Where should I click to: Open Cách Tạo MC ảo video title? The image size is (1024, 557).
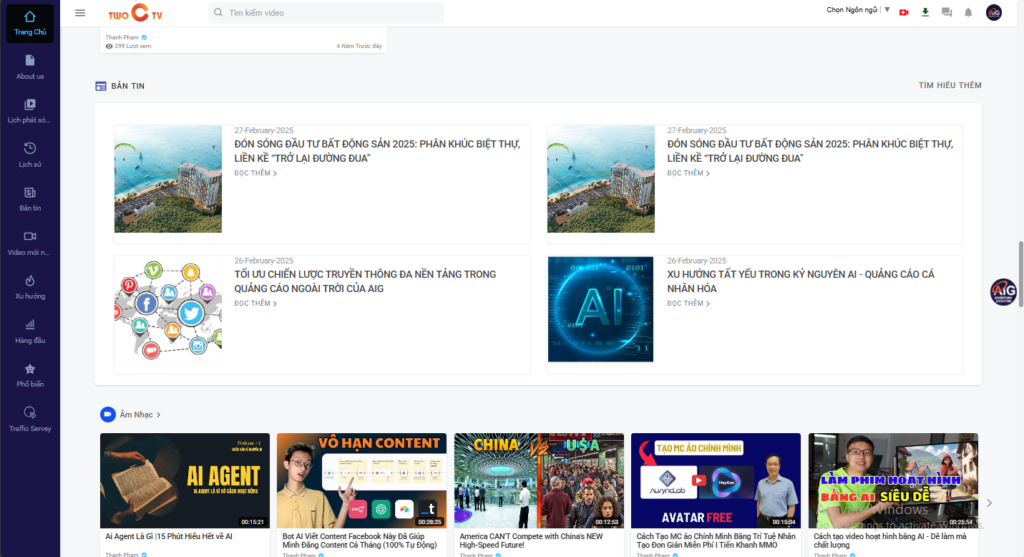(716, 541)
